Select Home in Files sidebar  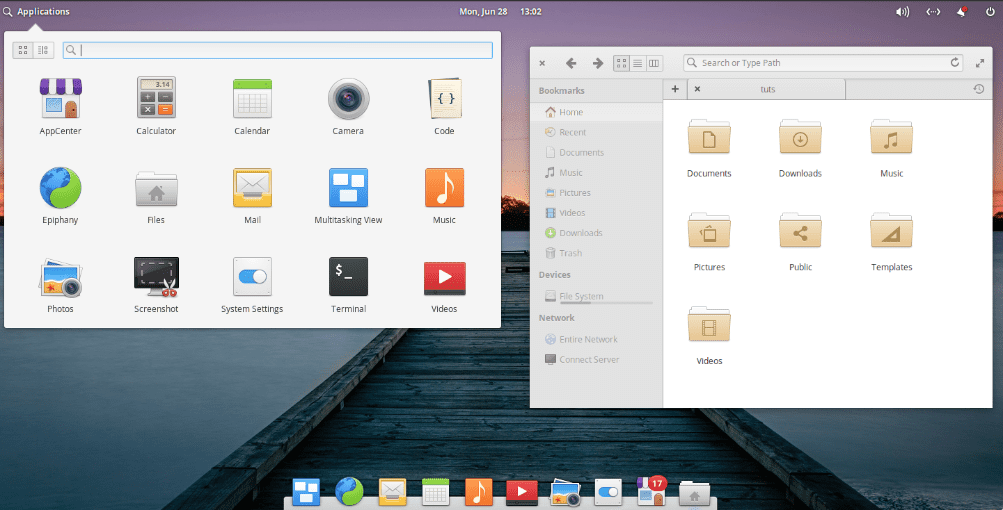click(x=596, y=112)
